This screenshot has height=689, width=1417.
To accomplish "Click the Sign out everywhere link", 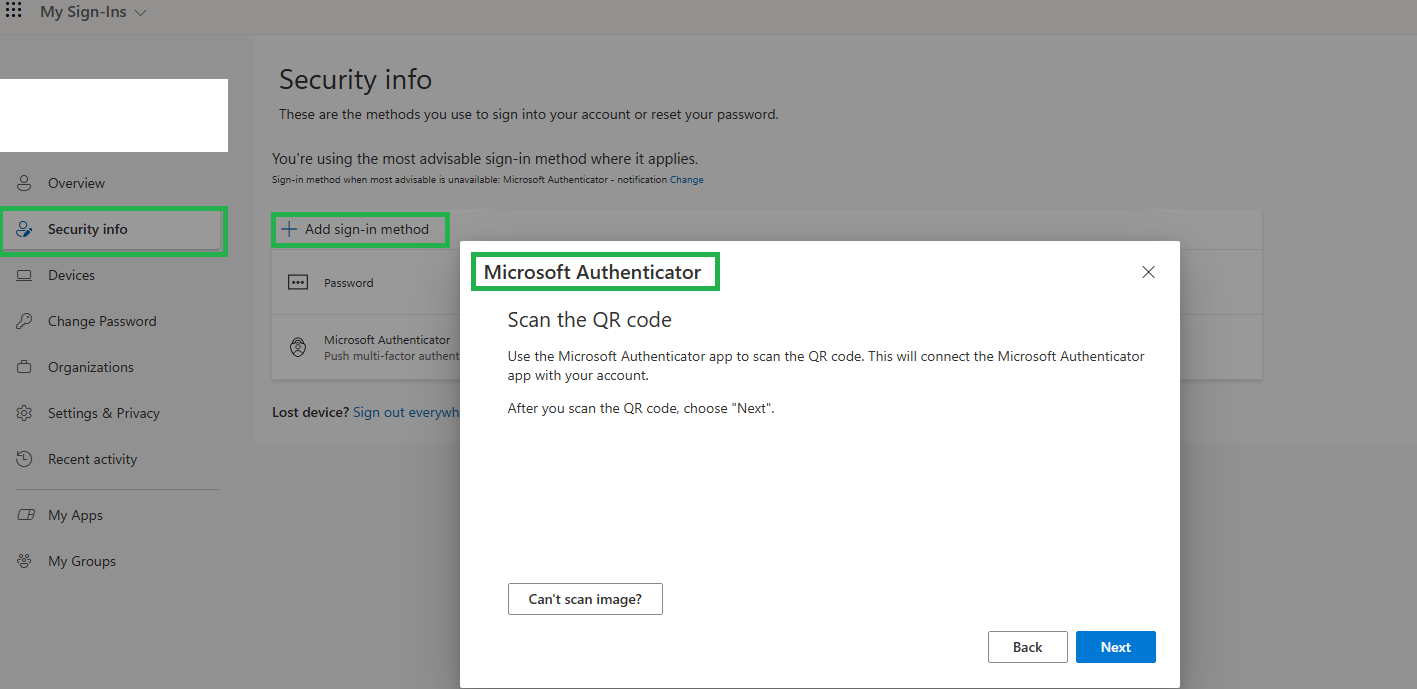I will (x=406, y=412).
